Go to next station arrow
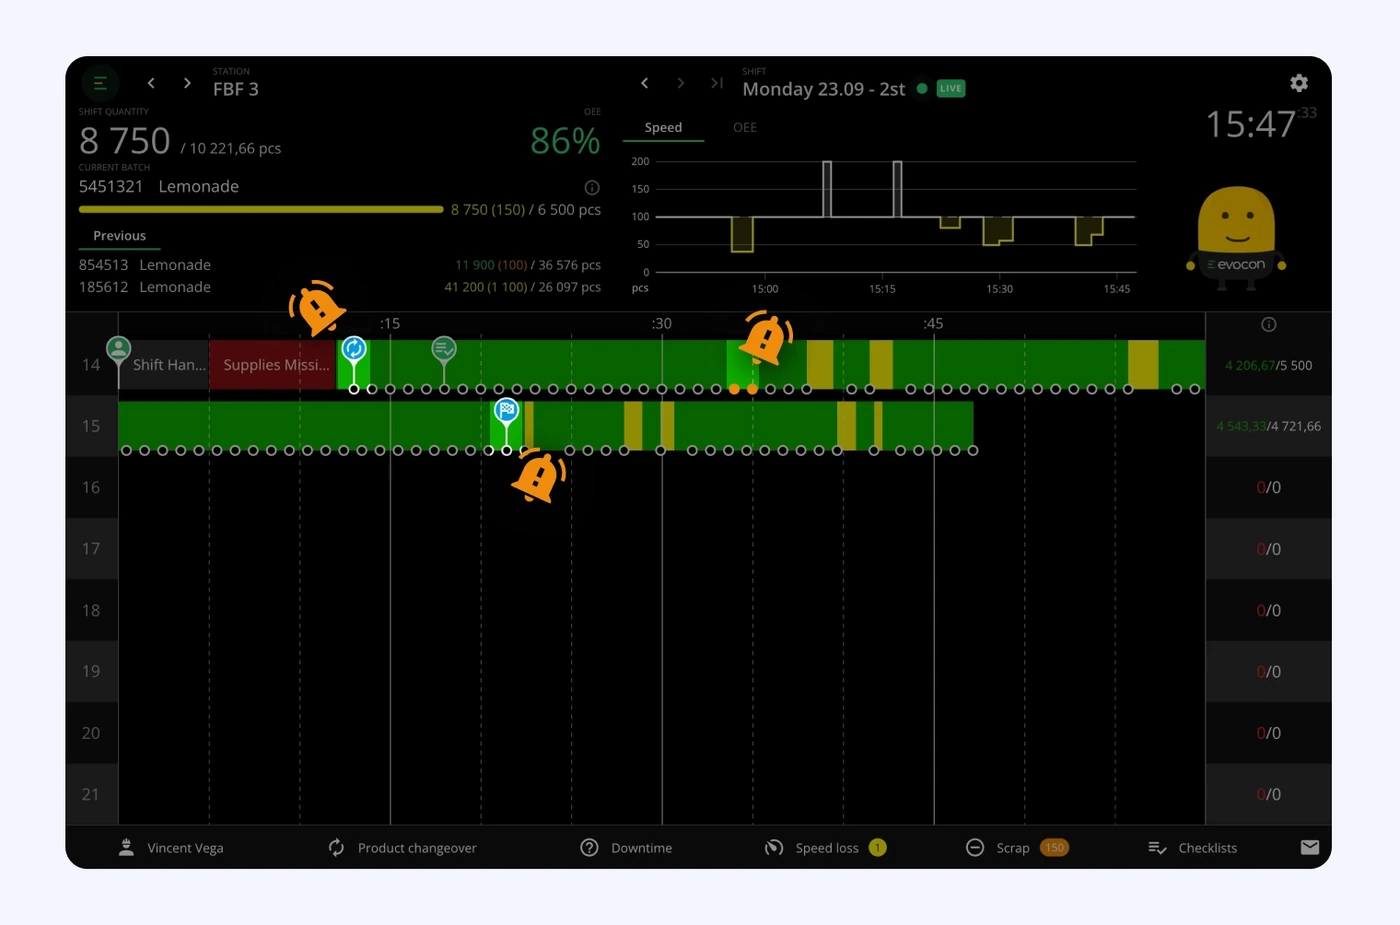Image resolution: width=1400 pixels, height=925 pixels. tap(187, 84)
